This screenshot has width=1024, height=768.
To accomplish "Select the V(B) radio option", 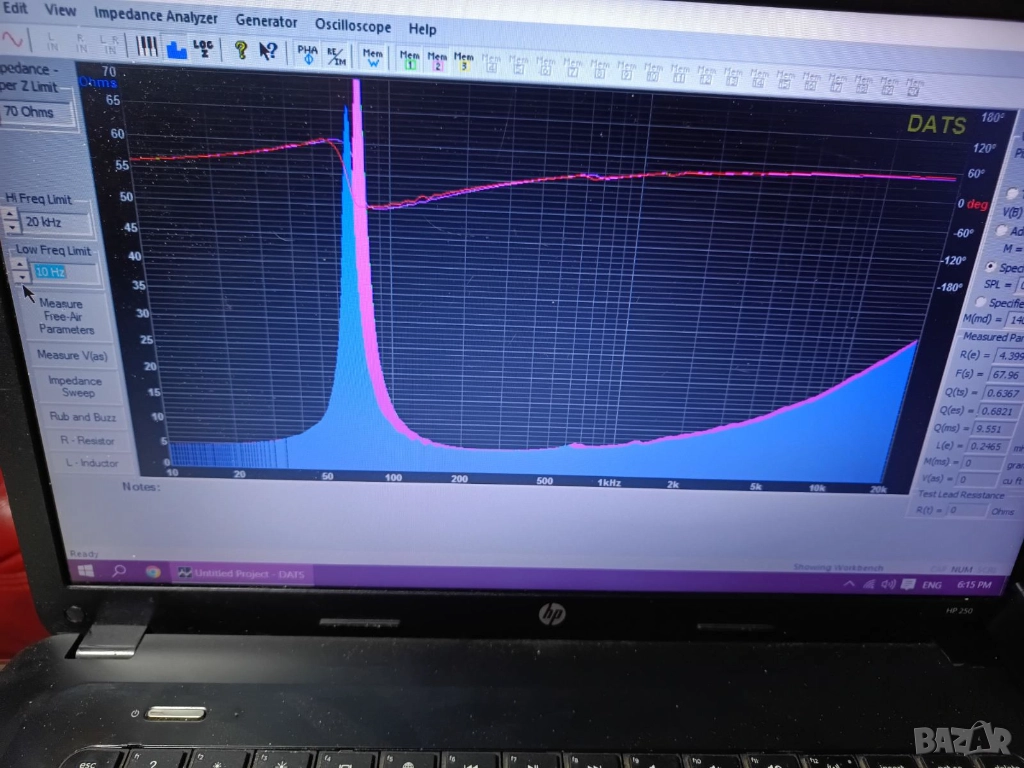I will point(1010,193).
